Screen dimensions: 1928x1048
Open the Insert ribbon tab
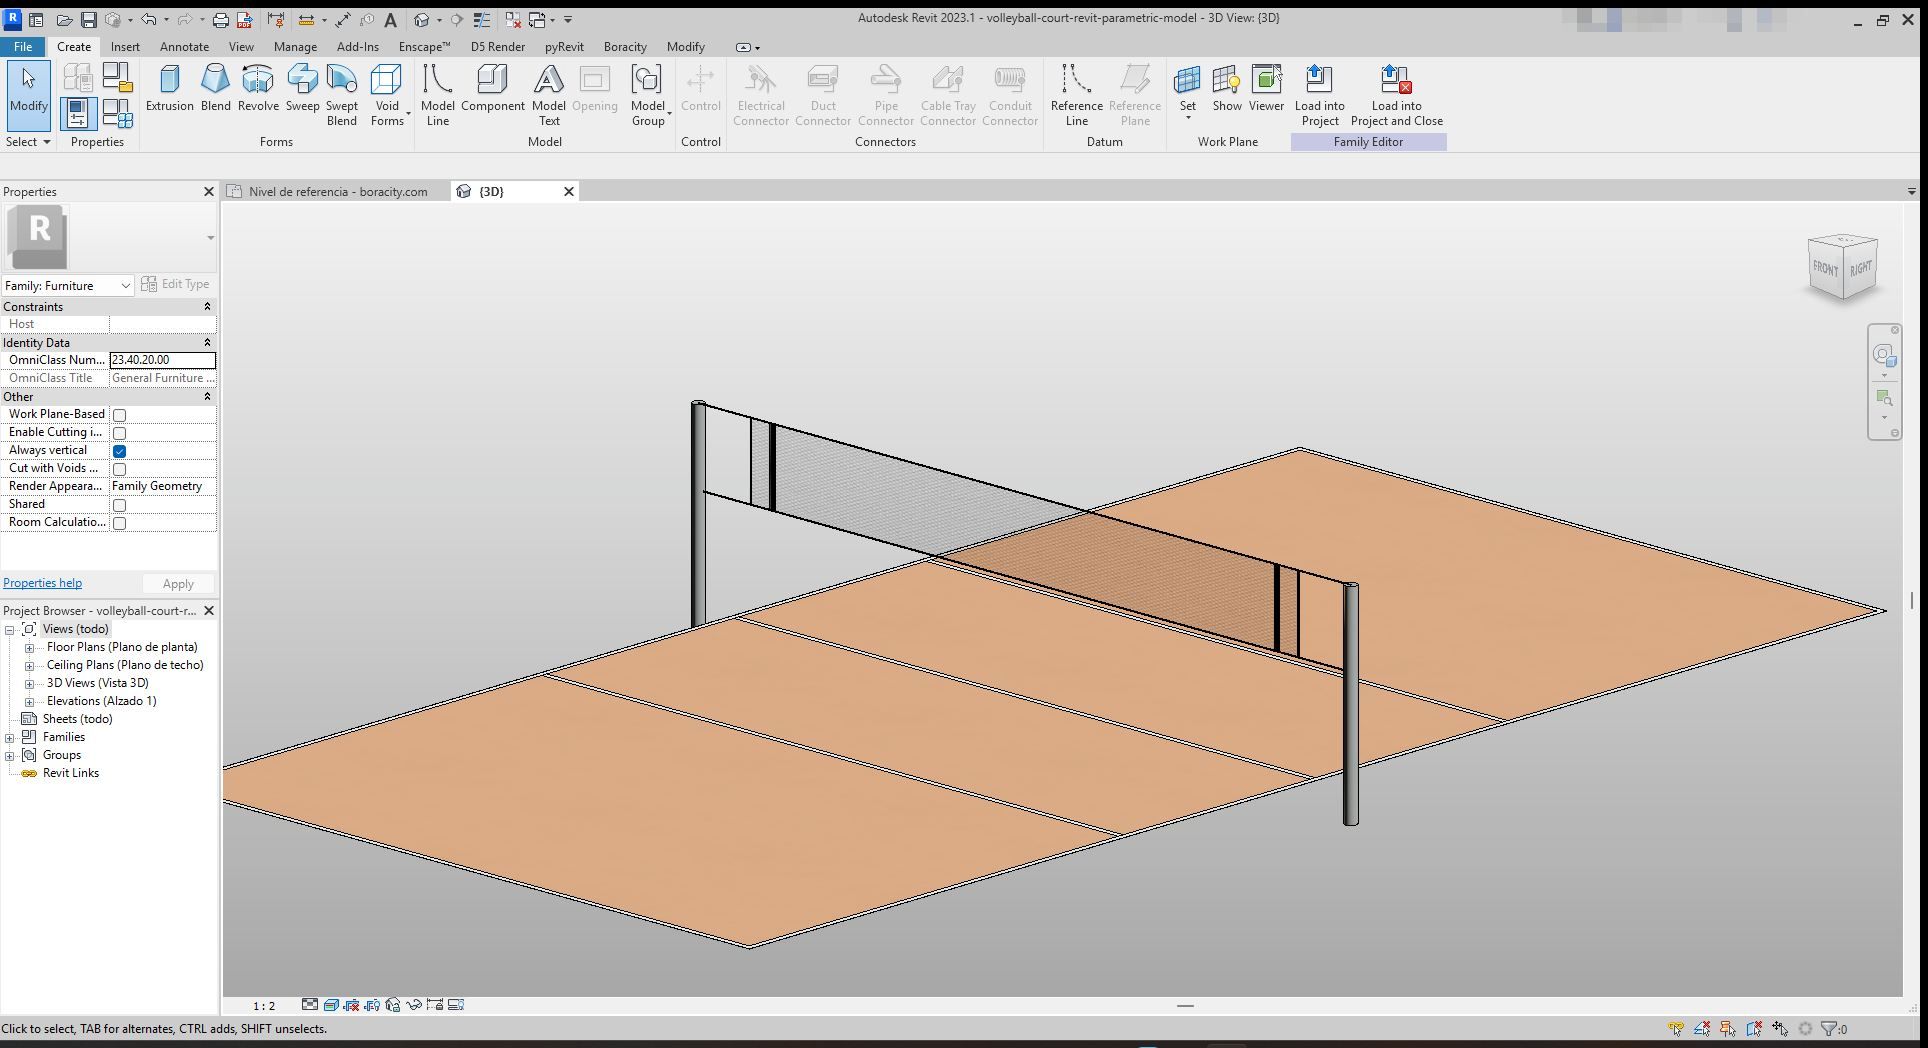tap(125, 47)
